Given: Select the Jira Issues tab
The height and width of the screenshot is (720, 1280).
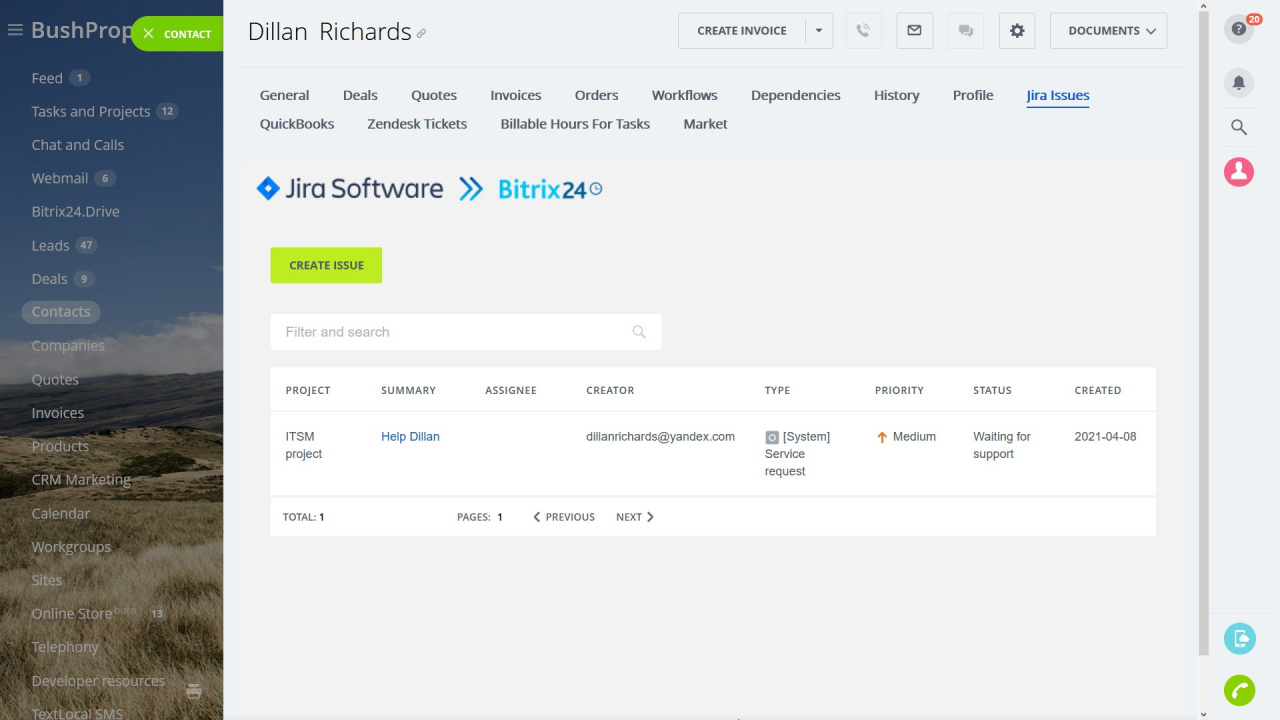Looking at the screenshot, I should point(1058,95).
